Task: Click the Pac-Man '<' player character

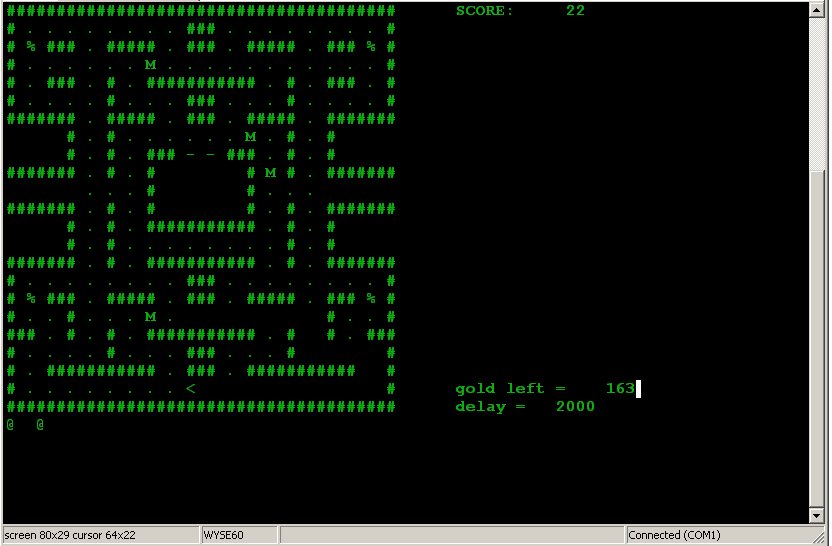Action: [x=190, y=388]
